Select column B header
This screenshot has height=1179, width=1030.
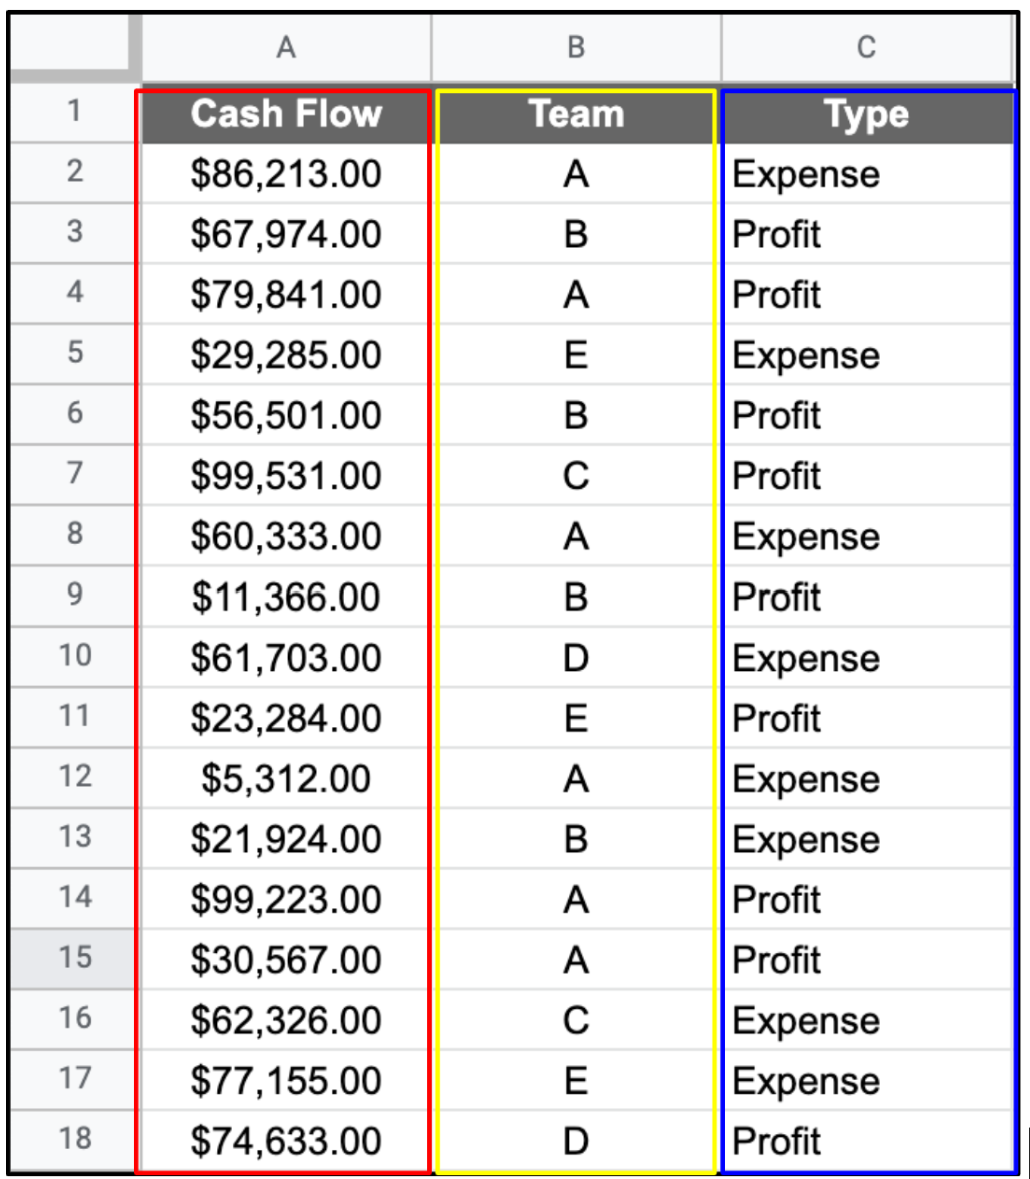pyautogui.click(x=576, y=48)
